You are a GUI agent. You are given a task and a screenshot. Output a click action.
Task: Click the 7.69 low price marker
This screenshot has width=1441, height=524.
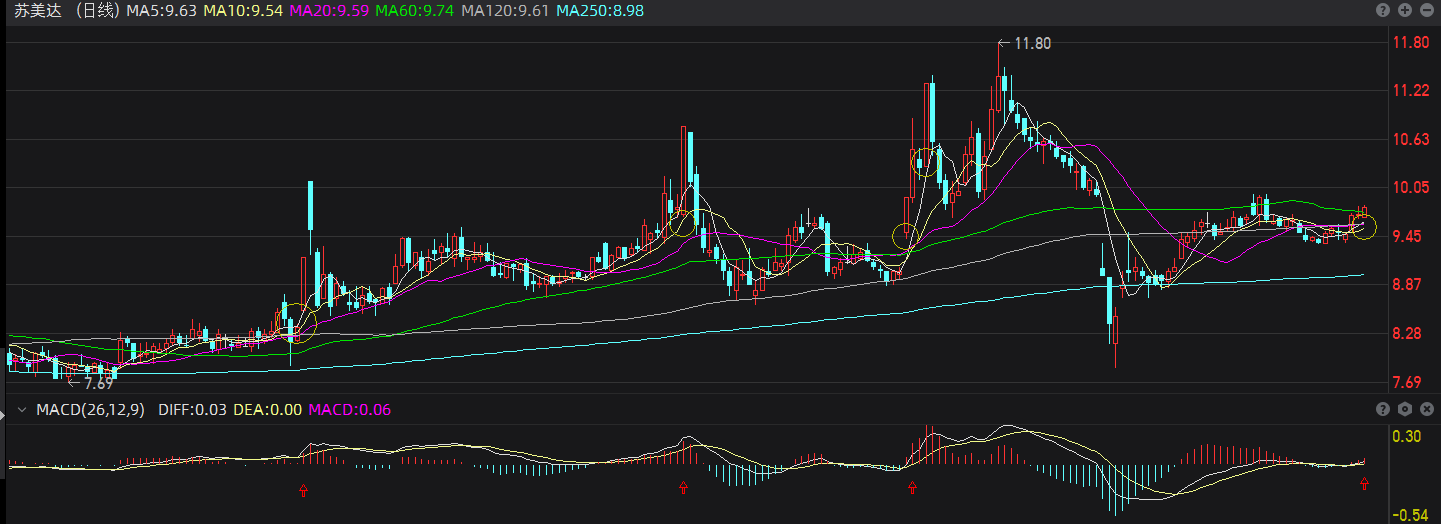click(x=98, y=383)
